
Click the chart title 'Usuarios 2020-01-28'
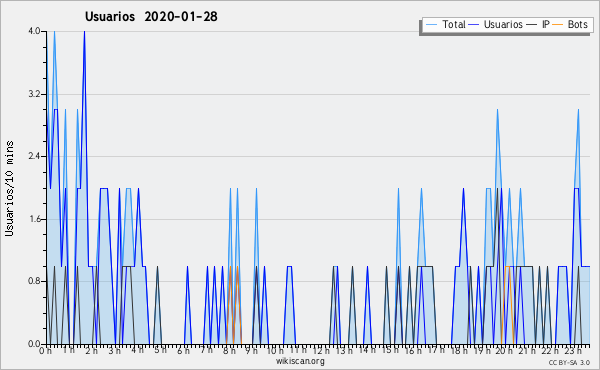pyautogui.click(x=151, y=16)
